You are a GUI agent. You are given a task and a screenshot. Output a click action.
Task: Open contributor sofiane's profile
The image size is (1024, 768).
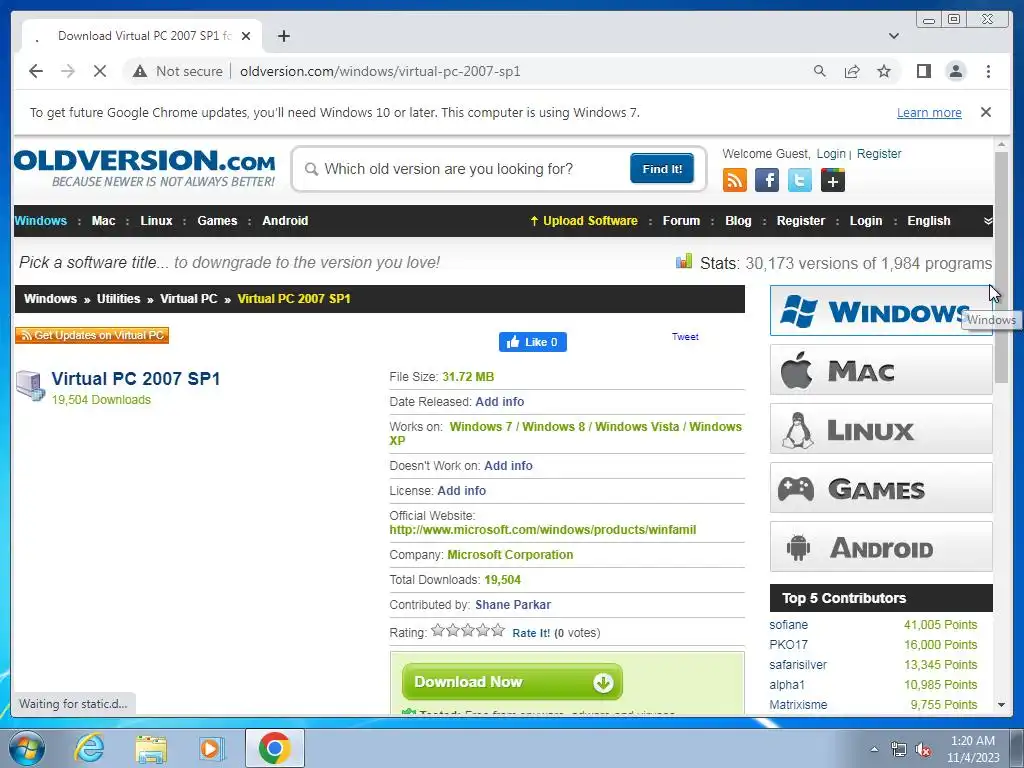(x=788, y=625)
